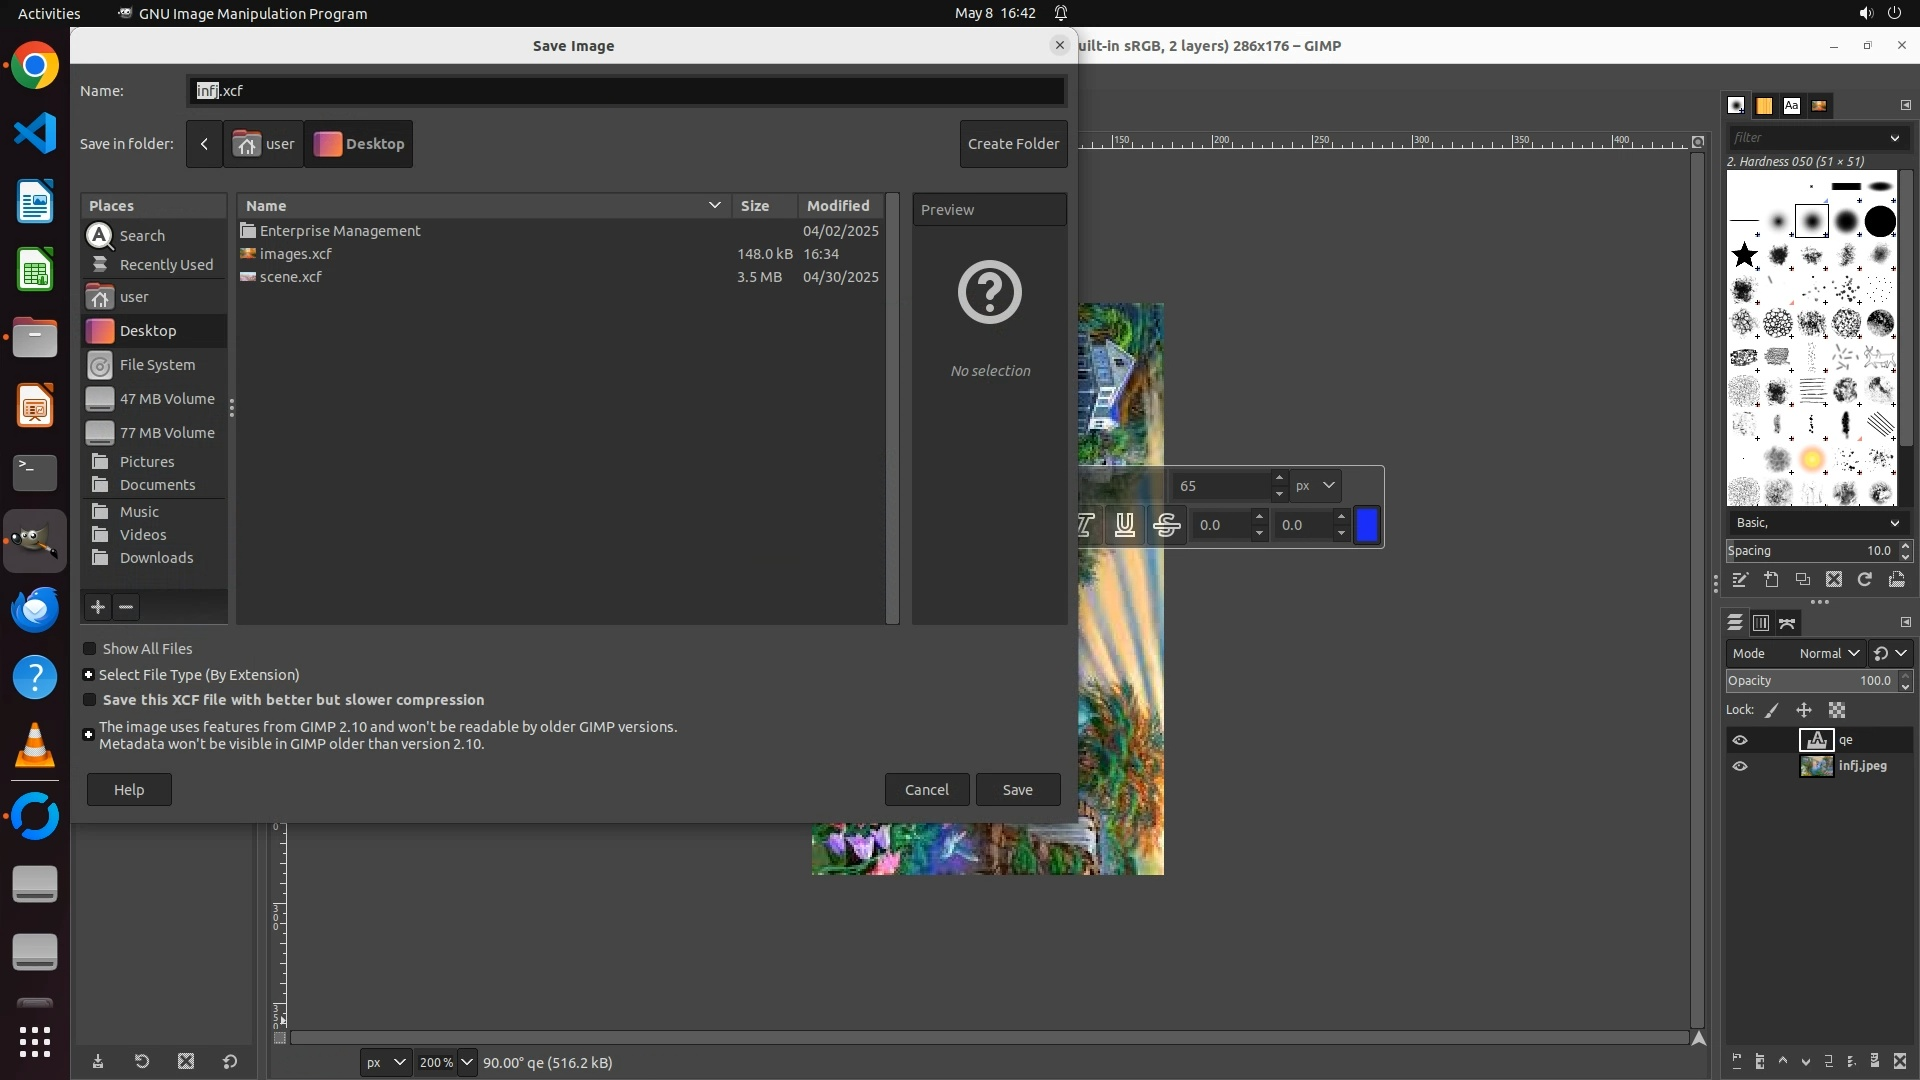Screen dimensions: 1920x1080
Task: Open Thunderbird from the dock
Action: (35, 609)
